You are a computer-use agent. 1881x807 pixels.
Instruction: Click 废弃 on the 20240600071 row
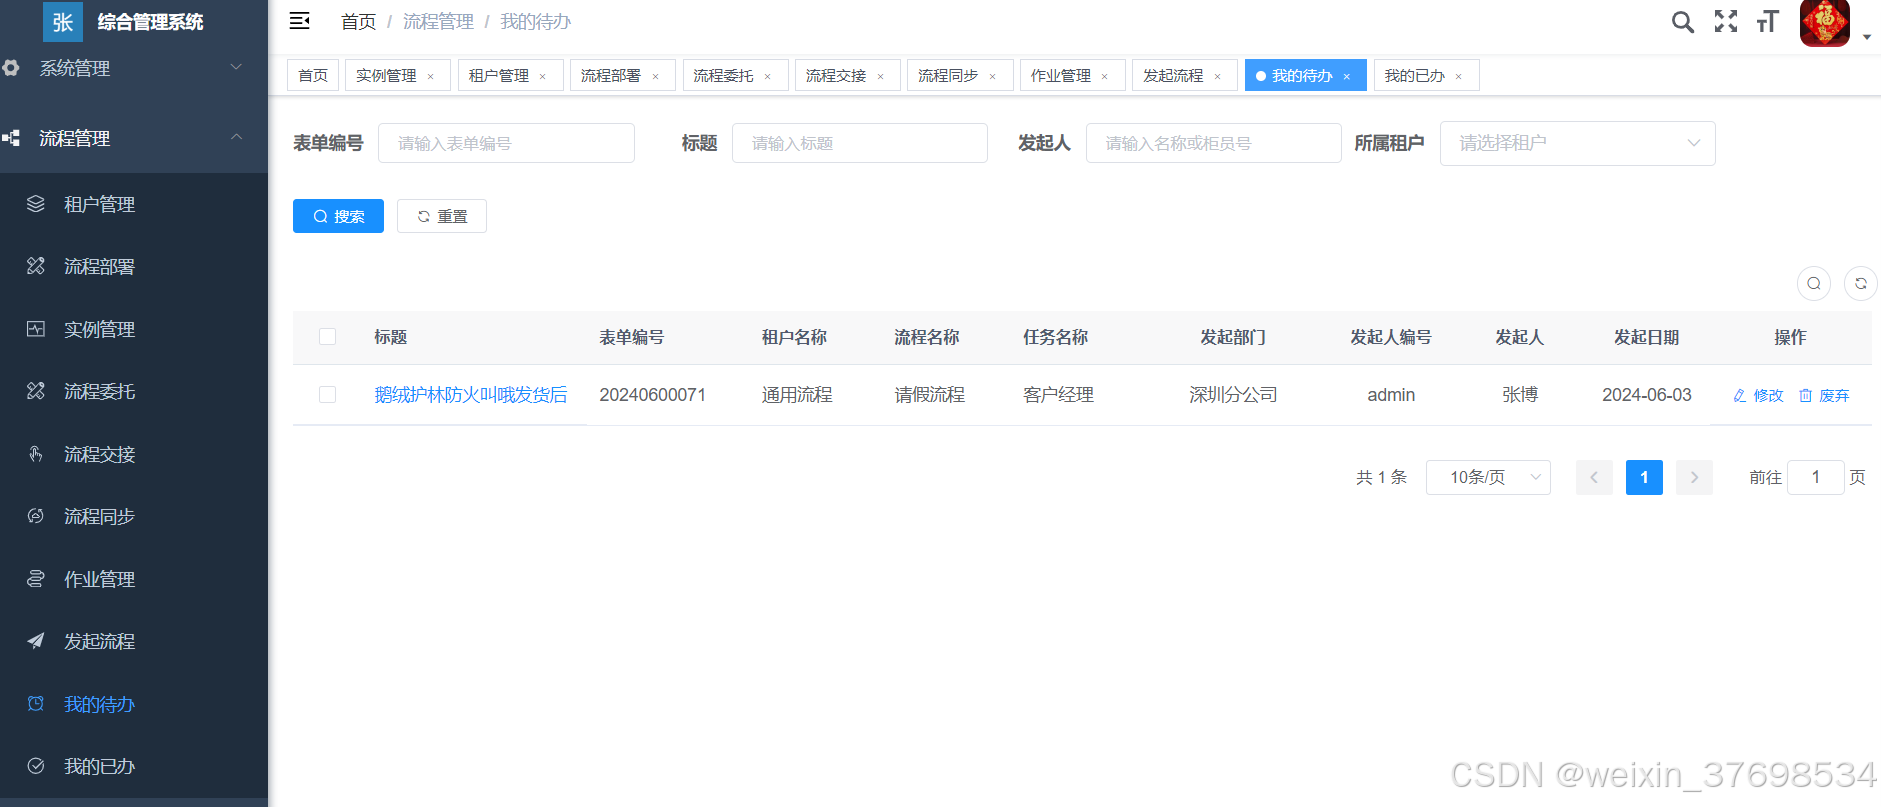tap(1824, 395)
